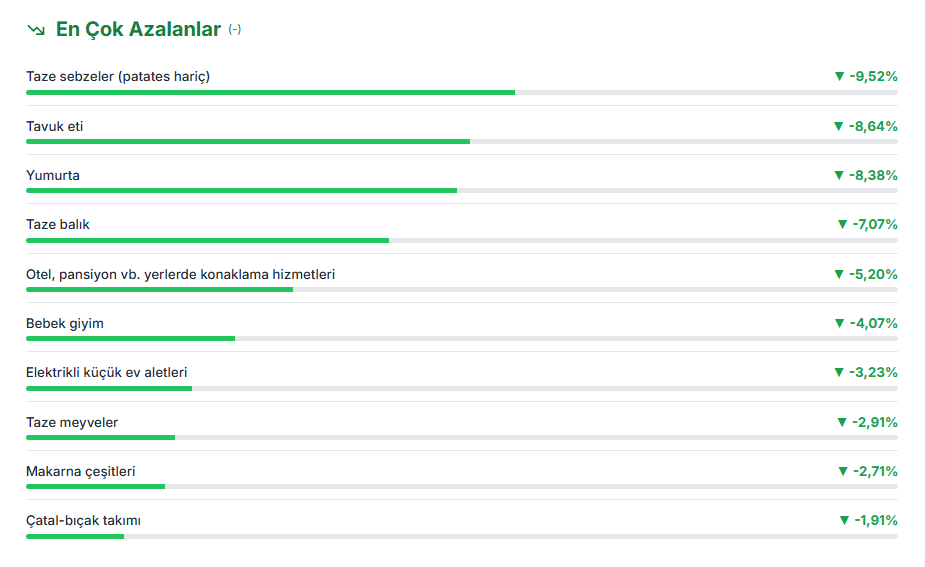The image size is (925, 567).
Task: Click the (-) indicator after the heading
Action: [235, 30]
